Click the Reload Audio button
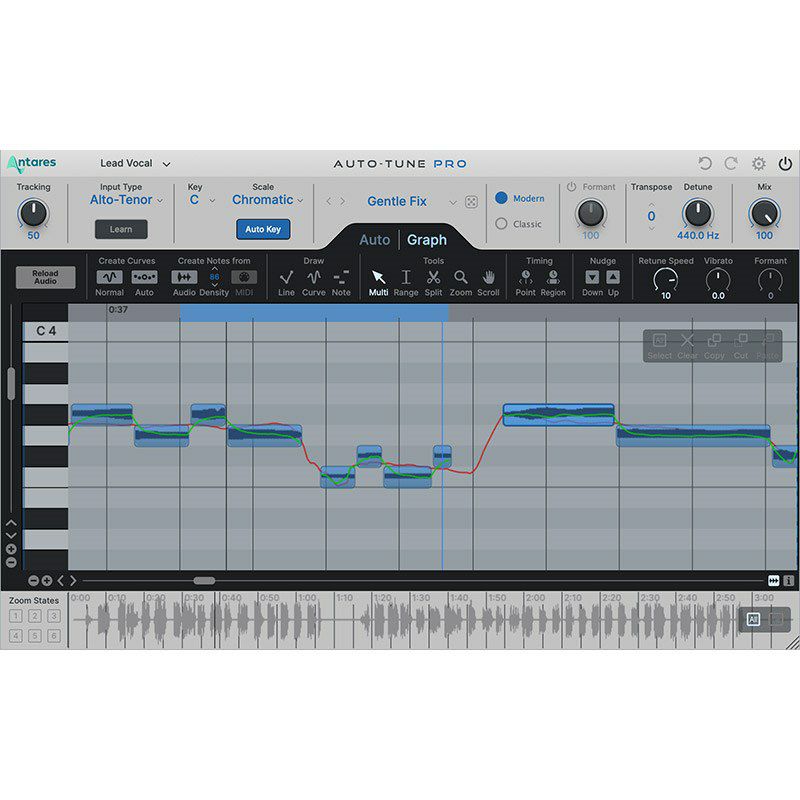 [x=45, y=277]
